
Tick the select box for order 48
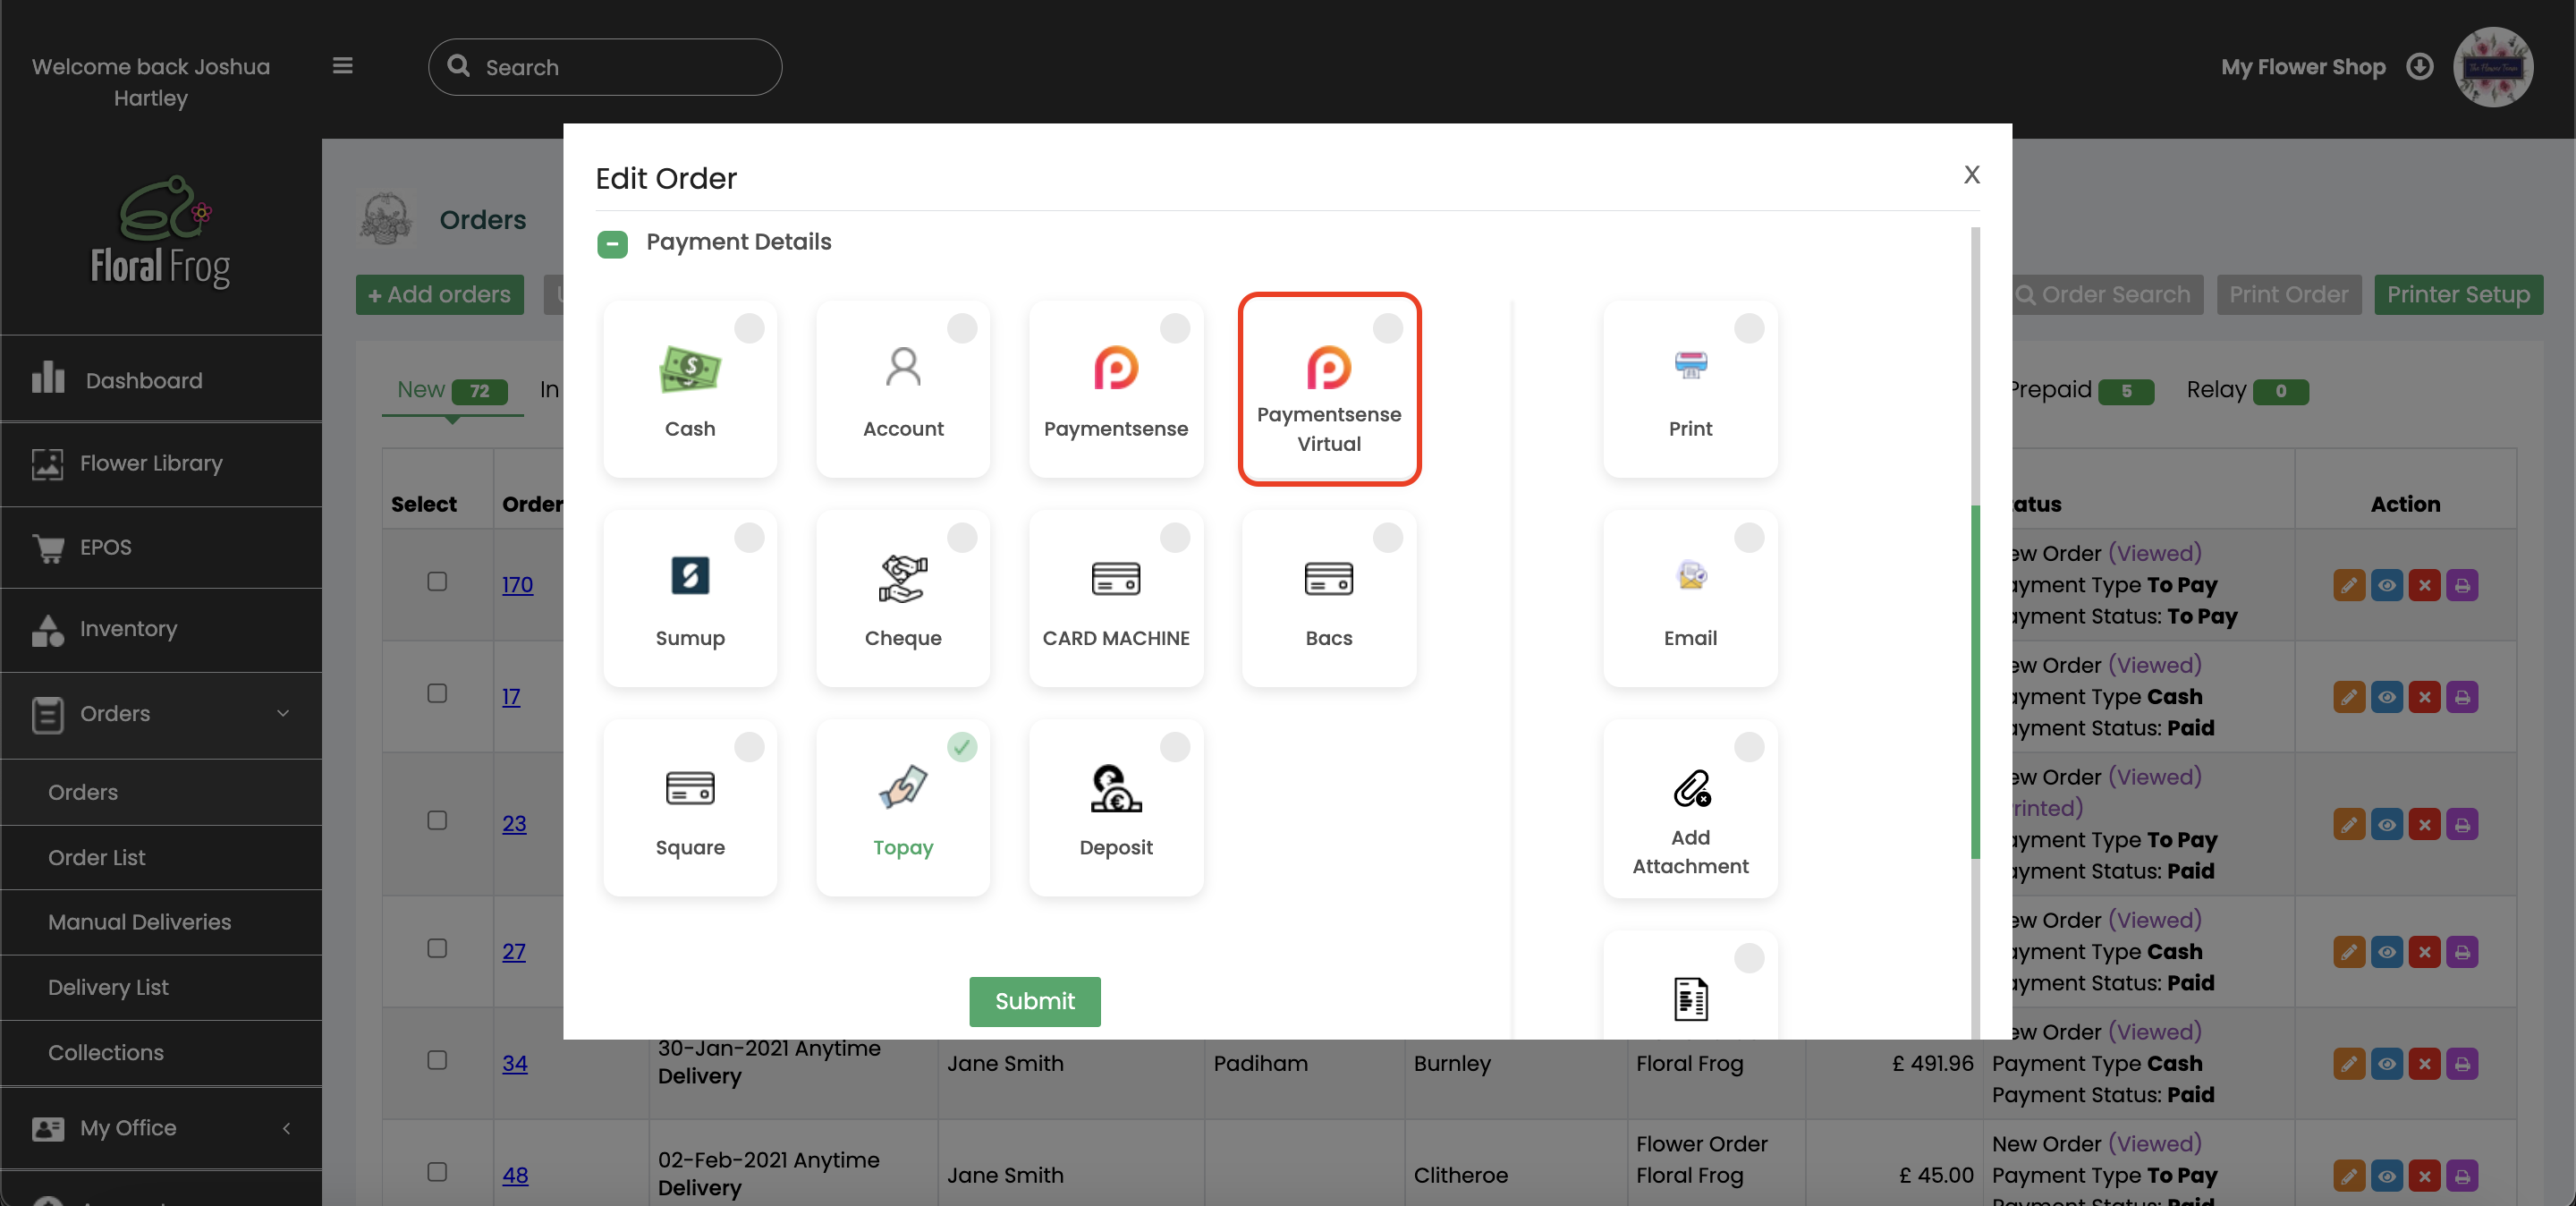coord(436,1173)
